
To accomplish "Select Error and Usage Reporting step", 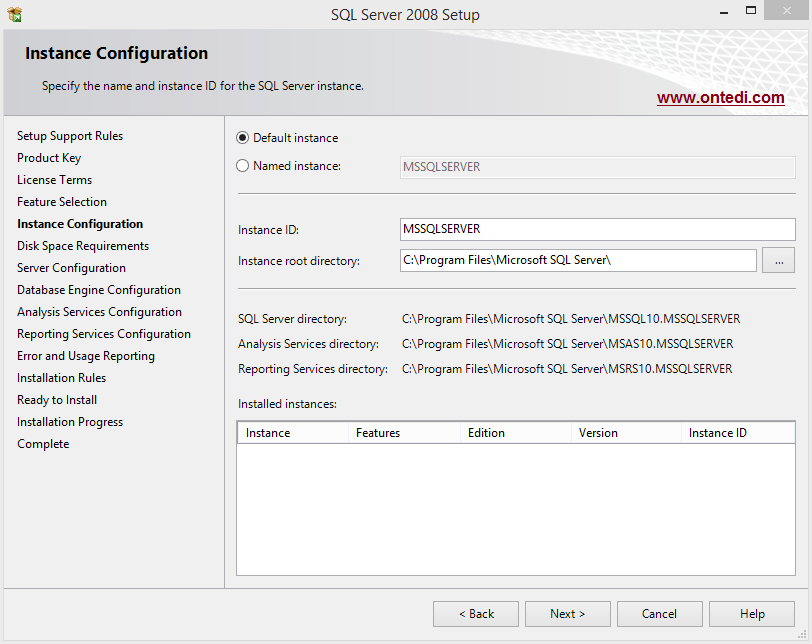I will click(86, 356).
